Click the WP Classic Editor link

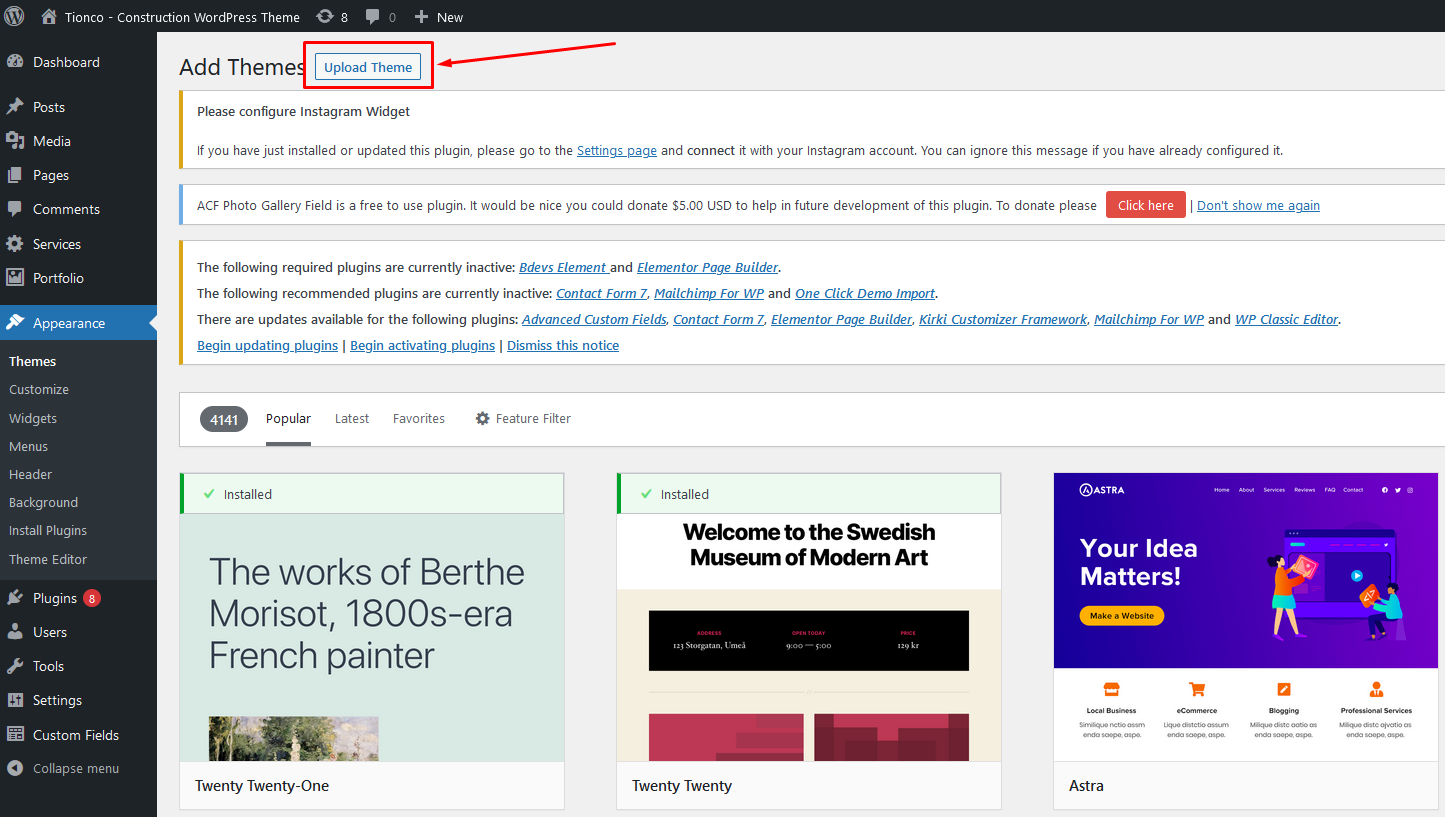(1287, 319)
